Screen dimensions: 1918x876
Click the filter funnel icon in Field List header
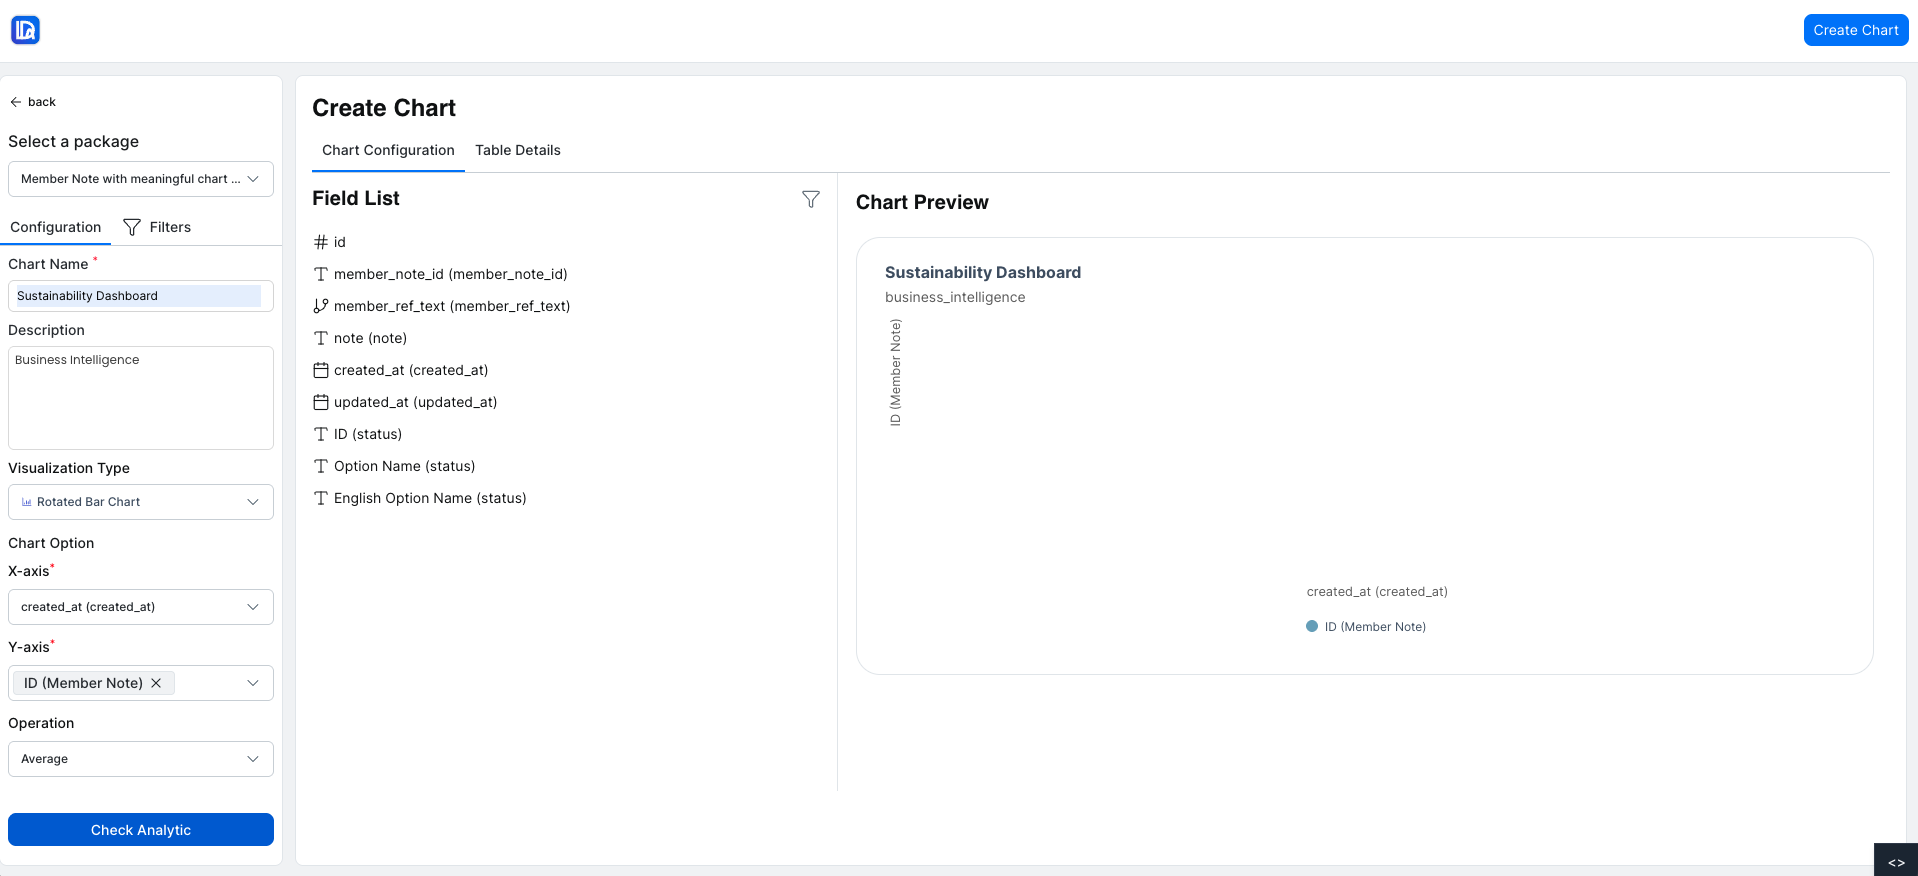(x=811, y=199)
